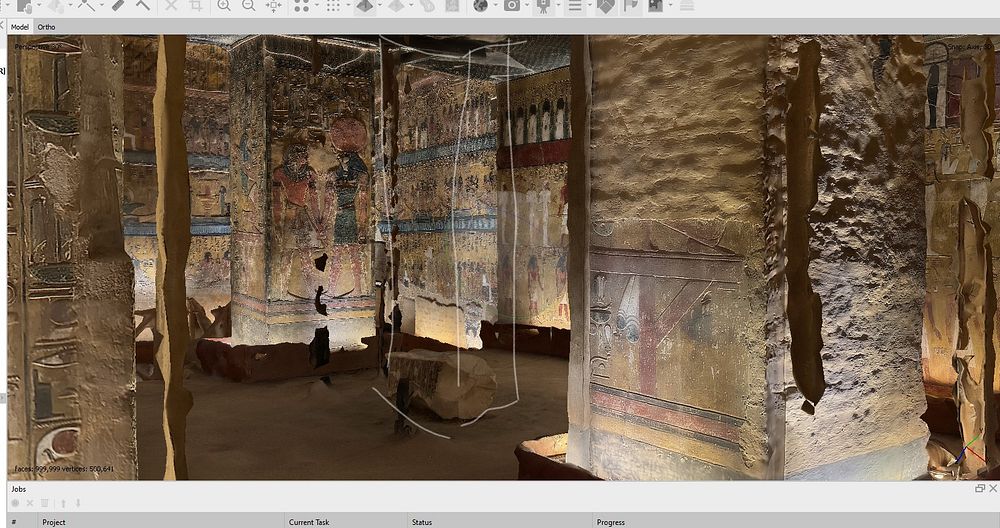Image resolution: width=1000 pixels, height=528 pixels.
Task: Open the dropdown next to the camera icon
Action: click(527, 6)
